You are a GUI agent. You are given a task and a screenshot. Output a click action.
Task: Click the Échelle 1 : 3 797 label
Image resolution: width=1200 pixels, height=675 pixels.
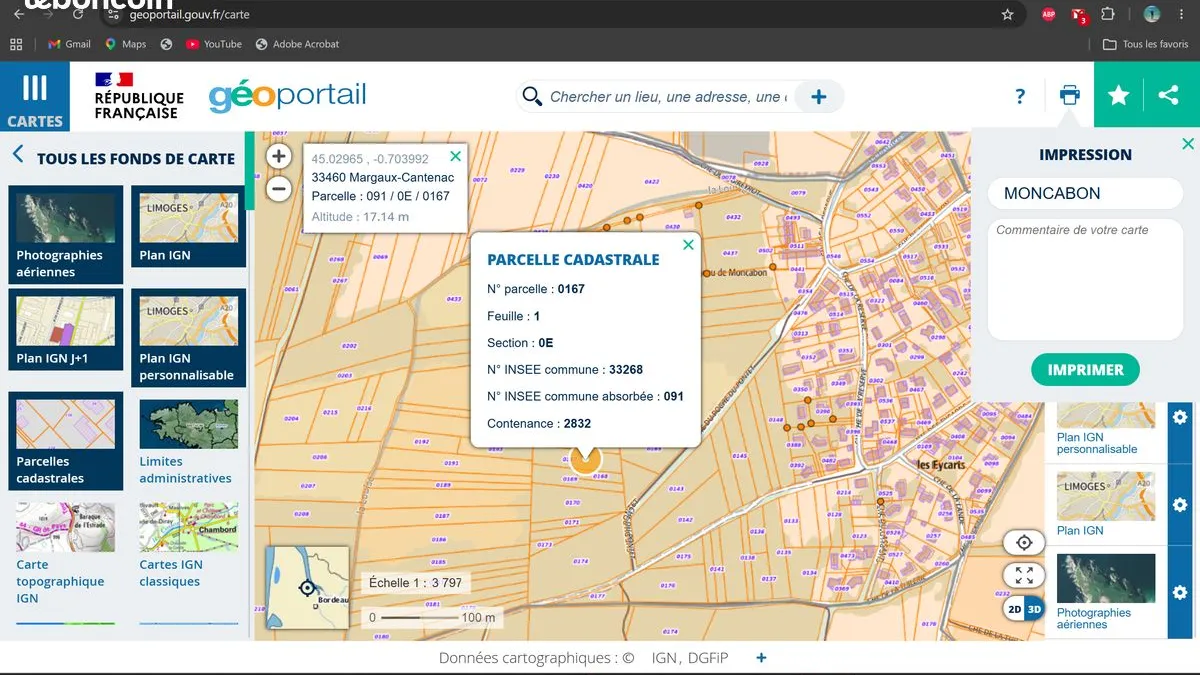[x=415, y=582]
